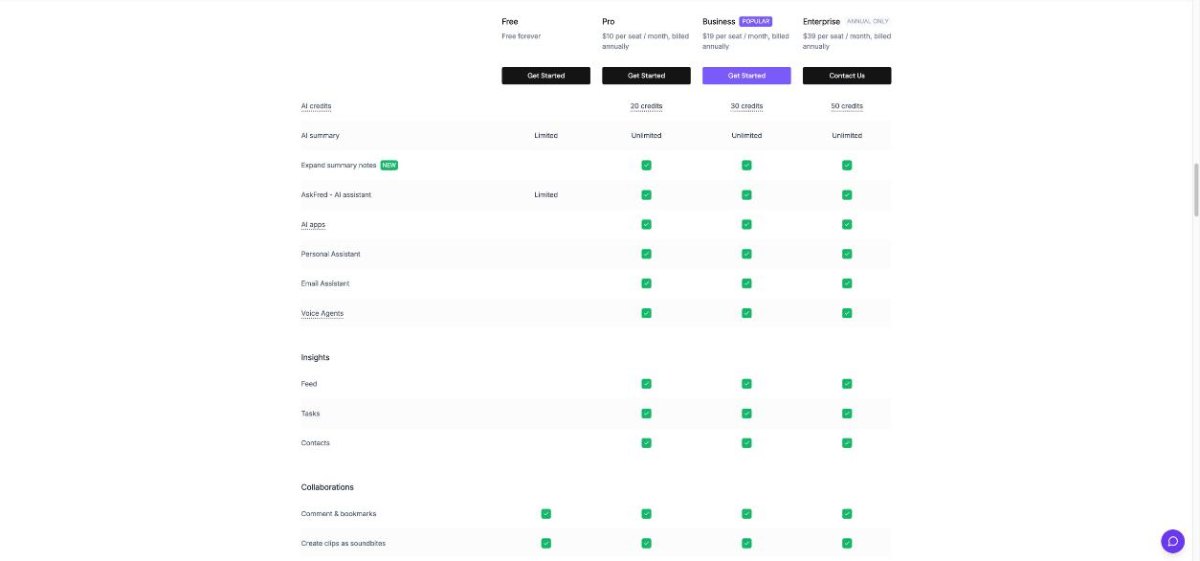Click the 'Free forever' subtitle text

521,36
